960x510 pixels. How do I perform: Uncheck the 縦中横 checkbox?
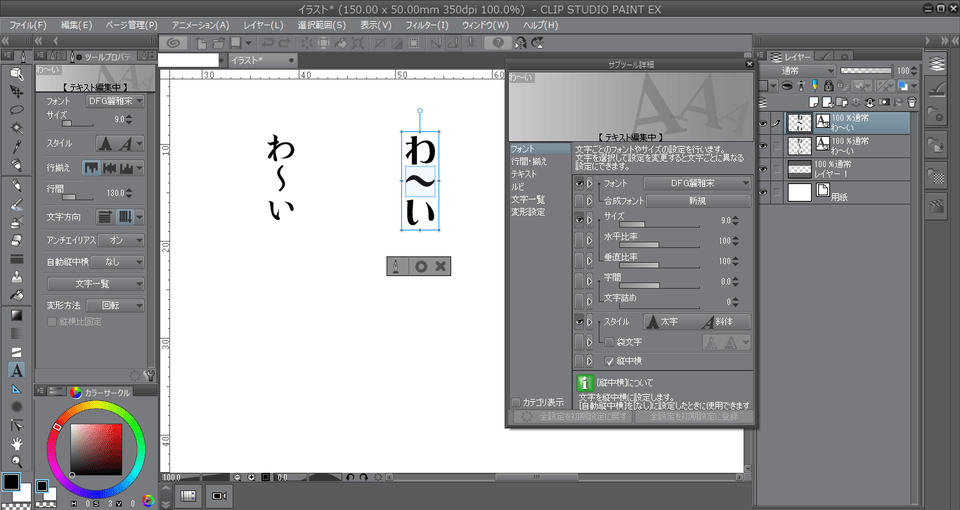610,361
